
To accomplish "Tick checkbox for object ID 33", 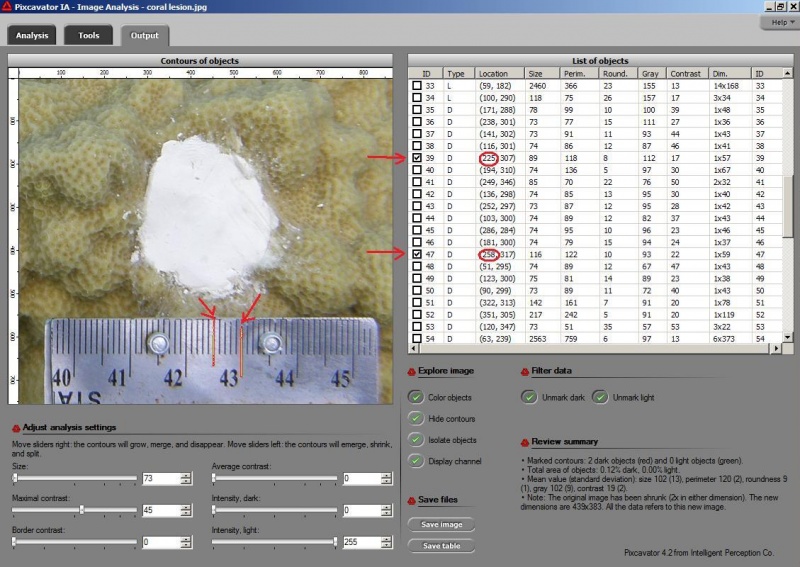I will click(417, 86).
